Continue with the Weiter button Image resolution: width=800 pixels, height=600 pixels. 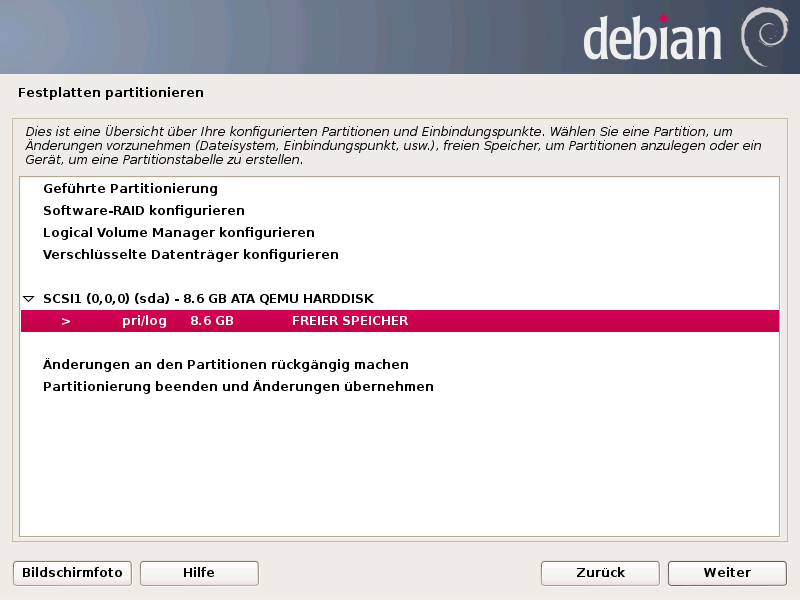[727, 573]
